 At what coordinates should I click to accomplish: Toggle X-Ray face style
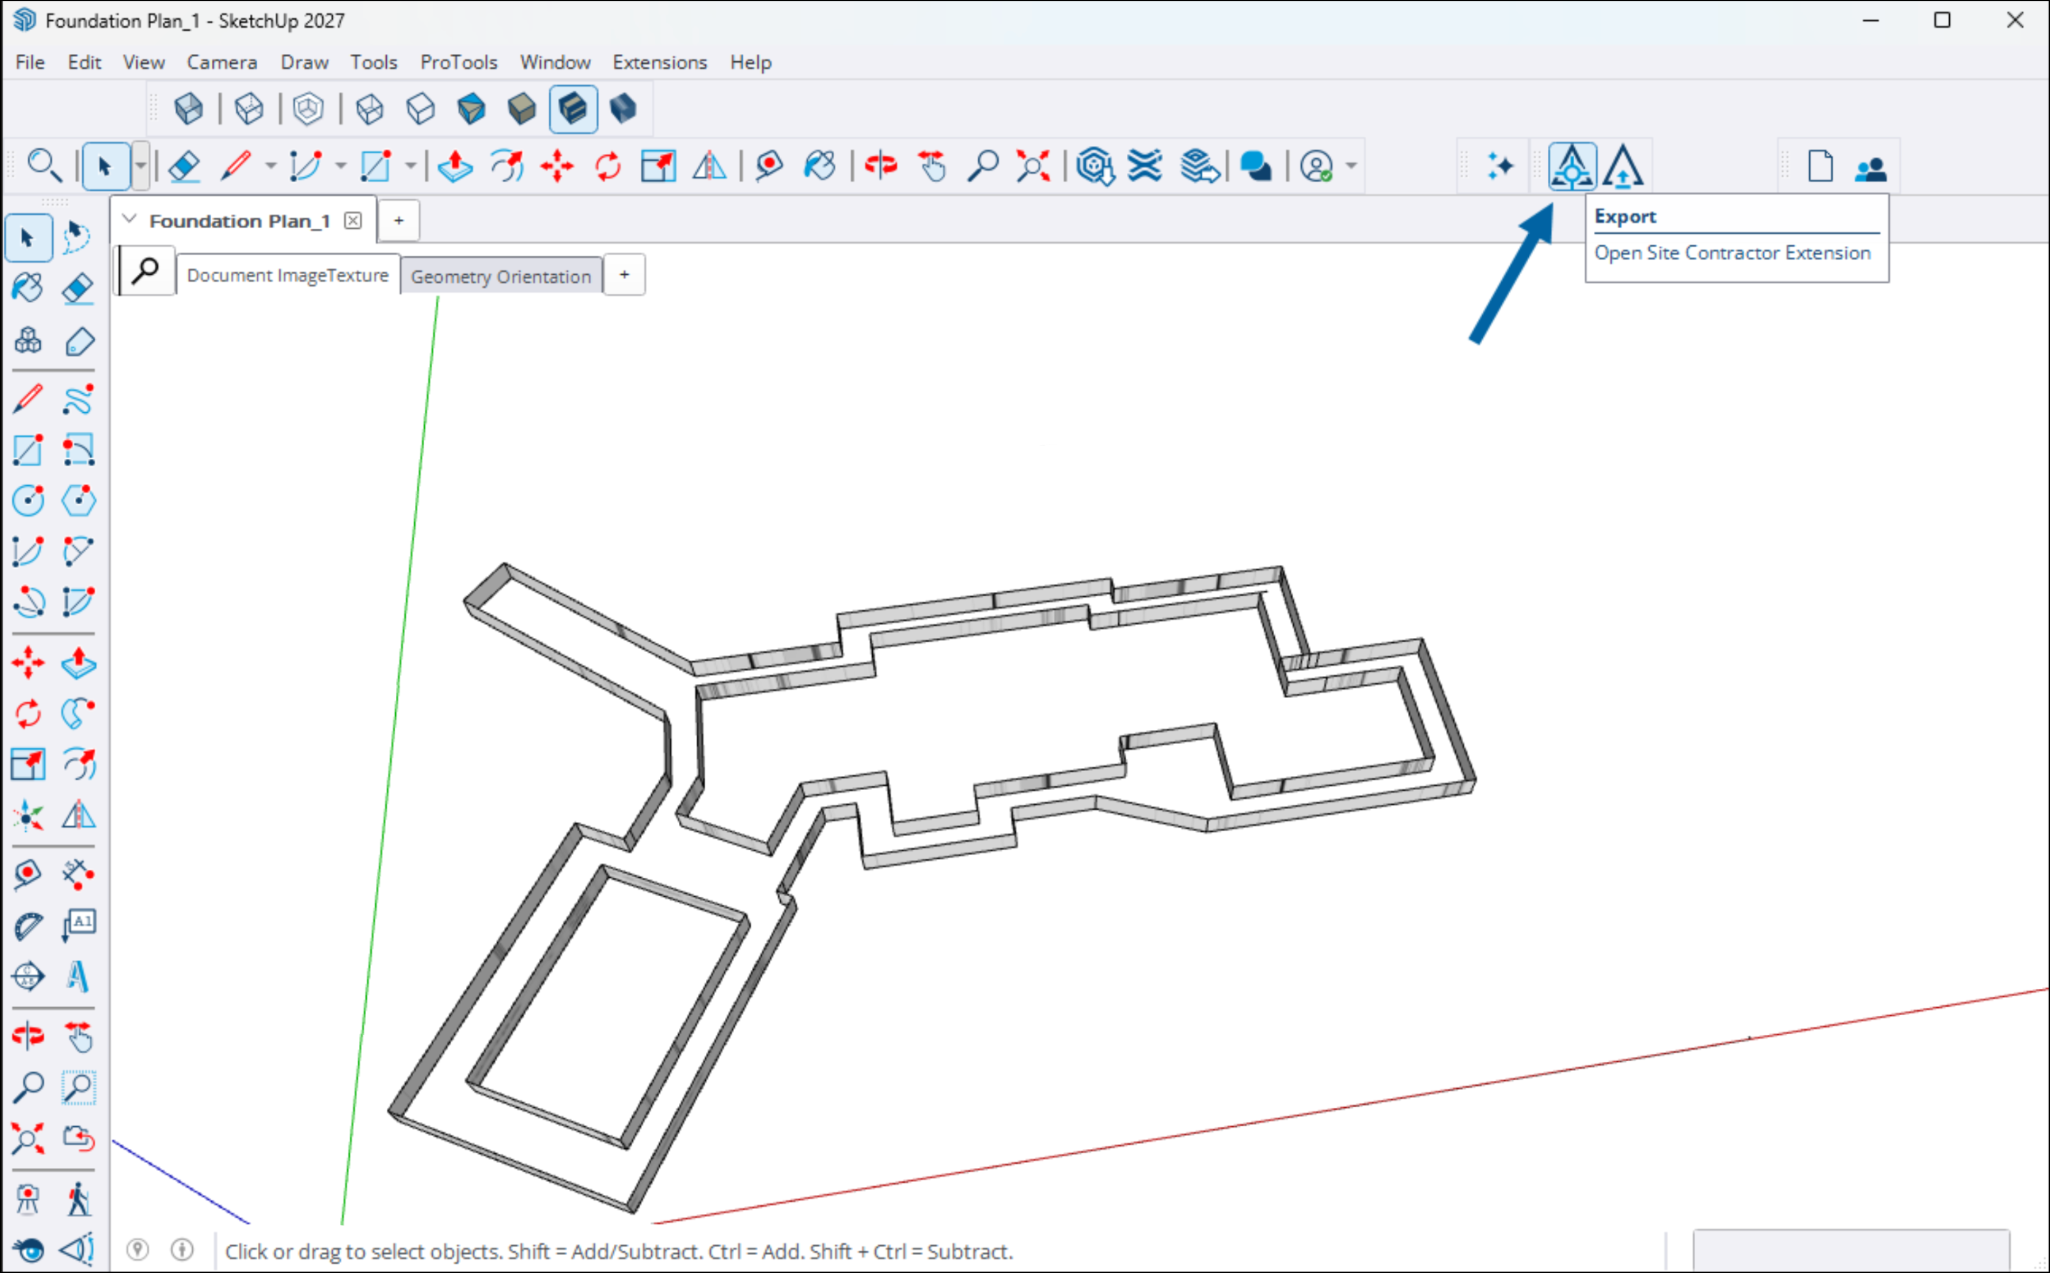point(188,108)
